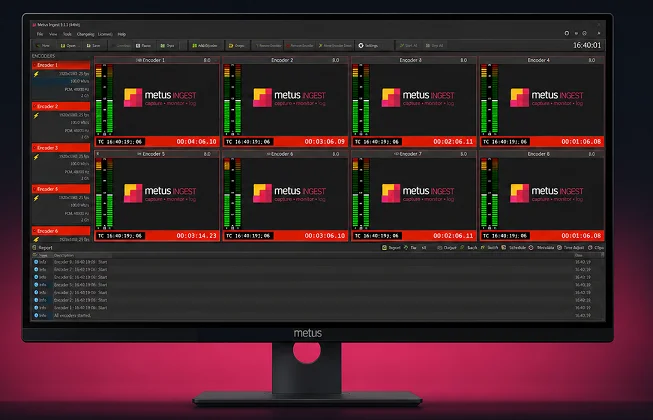The image size is (653, 420).
Task: Click the lightning icon under Encoder 3
Action: tap(36, 157)
